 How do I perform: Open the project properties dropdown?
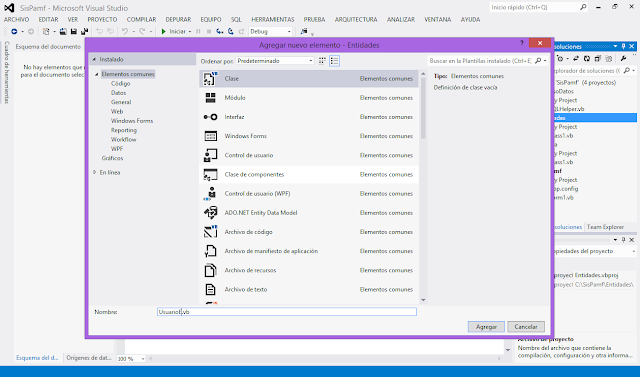coord(633,251)
